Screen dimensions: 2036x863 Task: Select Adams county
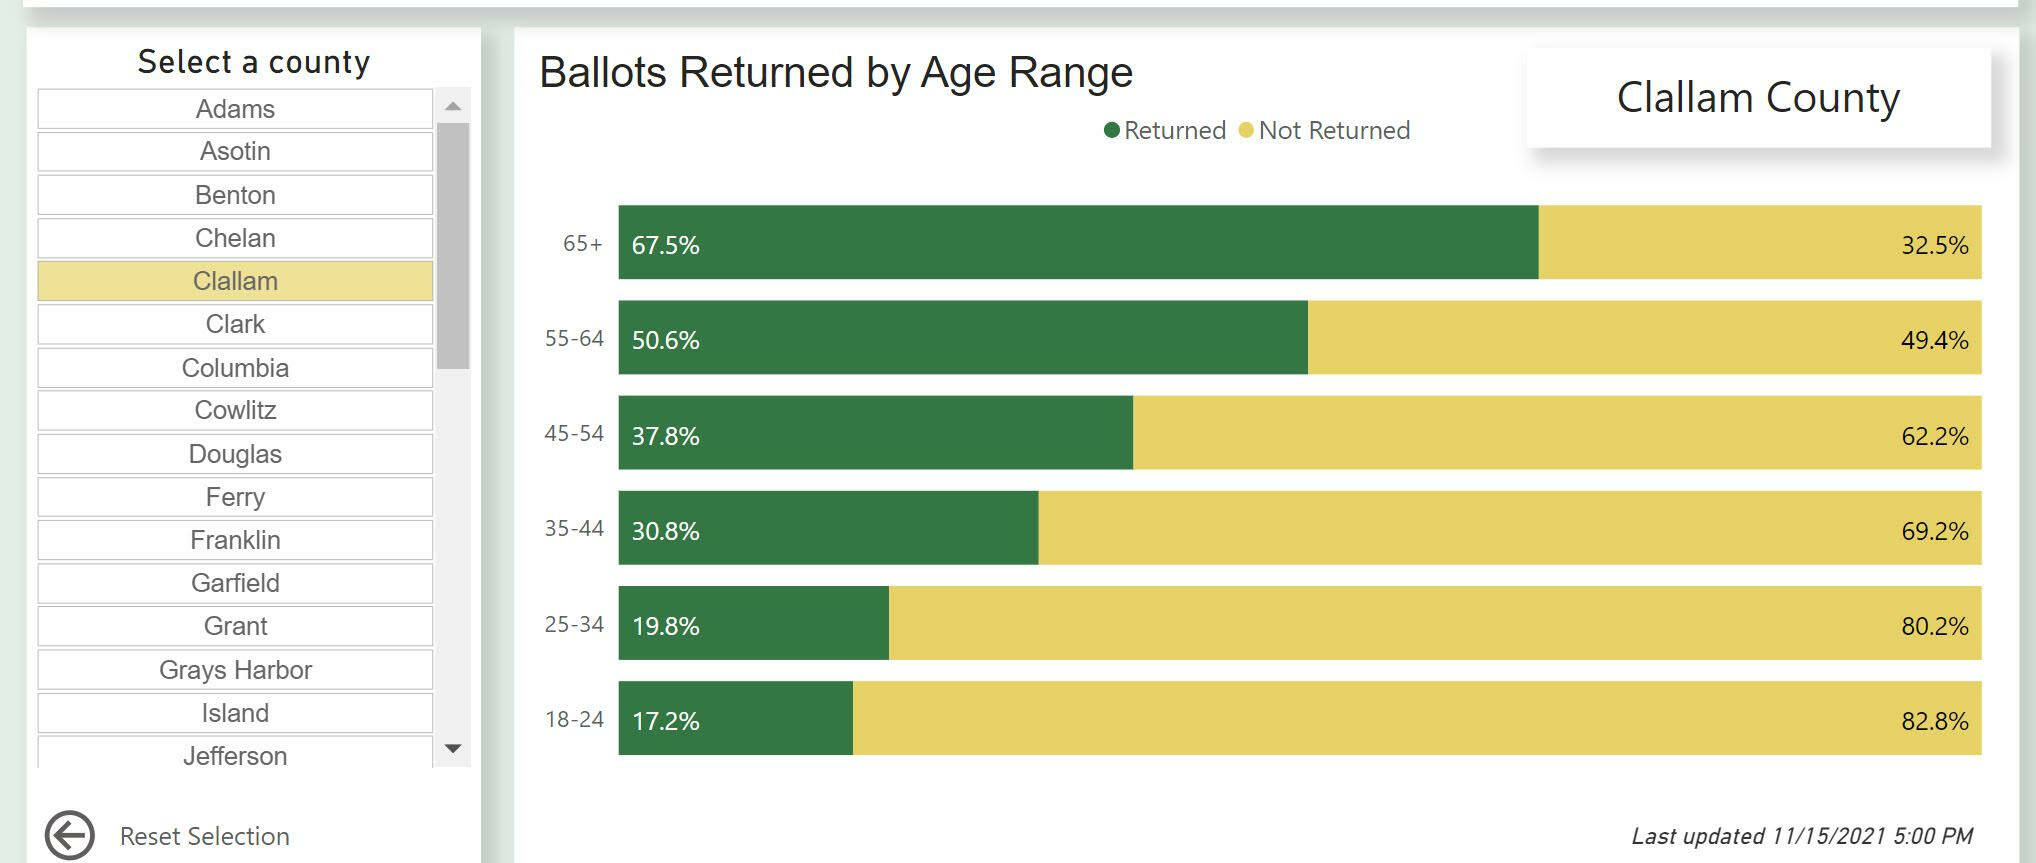235,109
